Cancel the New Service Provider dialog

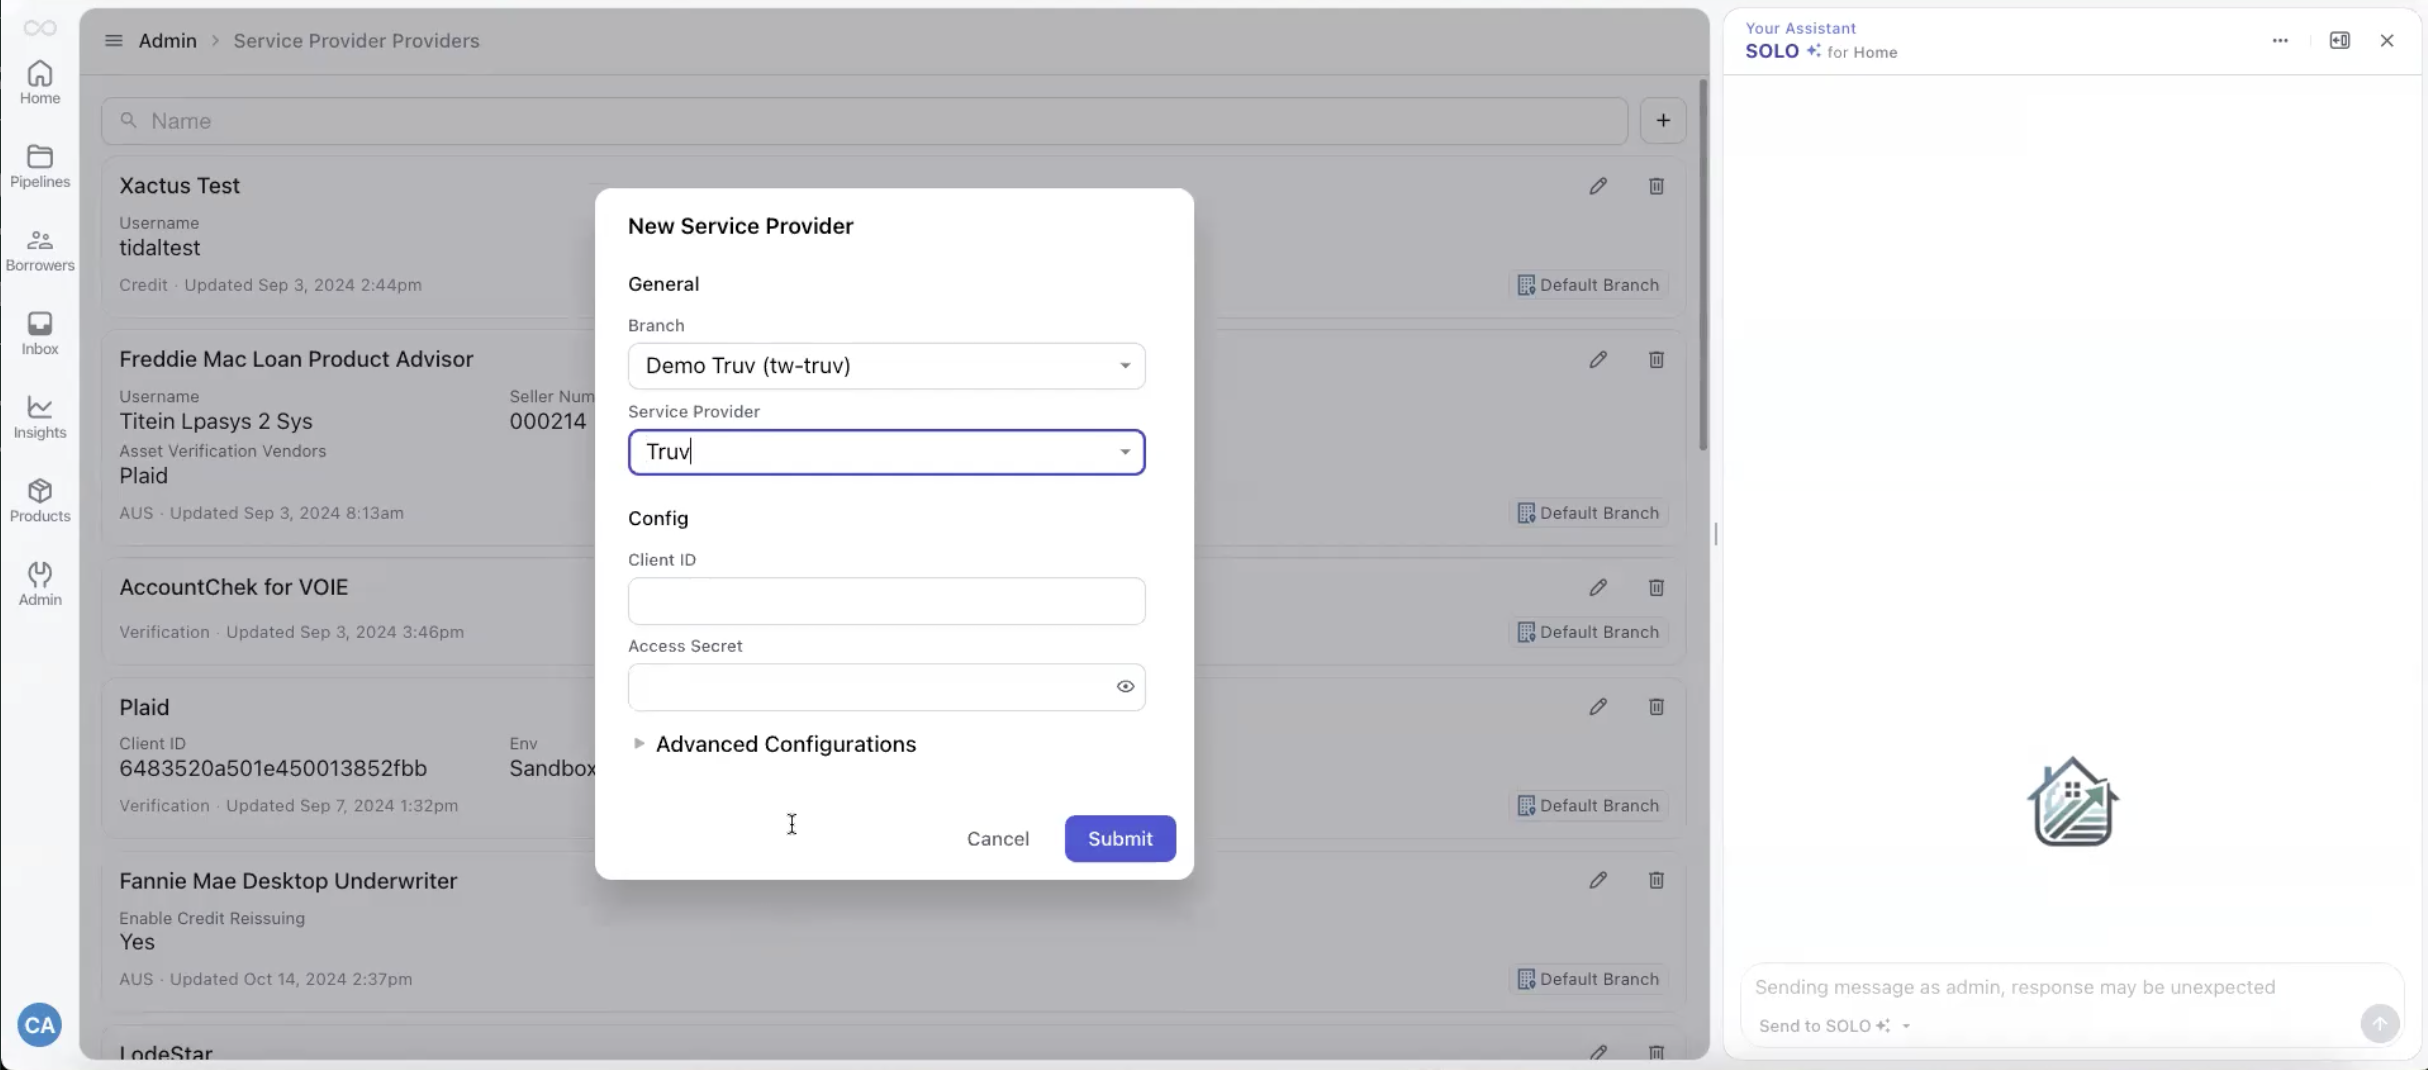click(997, 838)
